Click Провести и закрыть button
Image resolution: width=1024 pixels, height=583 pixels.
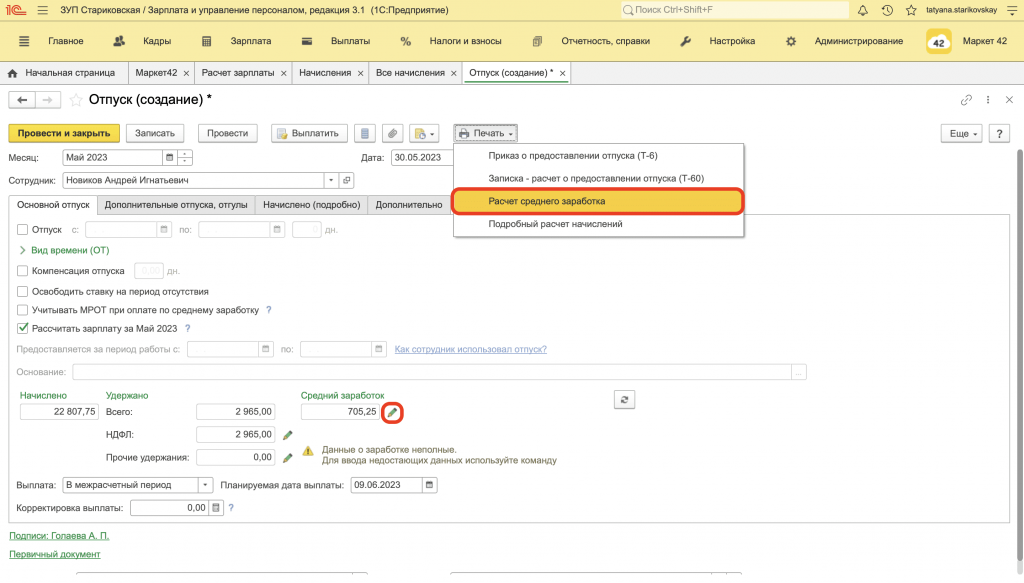(64, 133)
